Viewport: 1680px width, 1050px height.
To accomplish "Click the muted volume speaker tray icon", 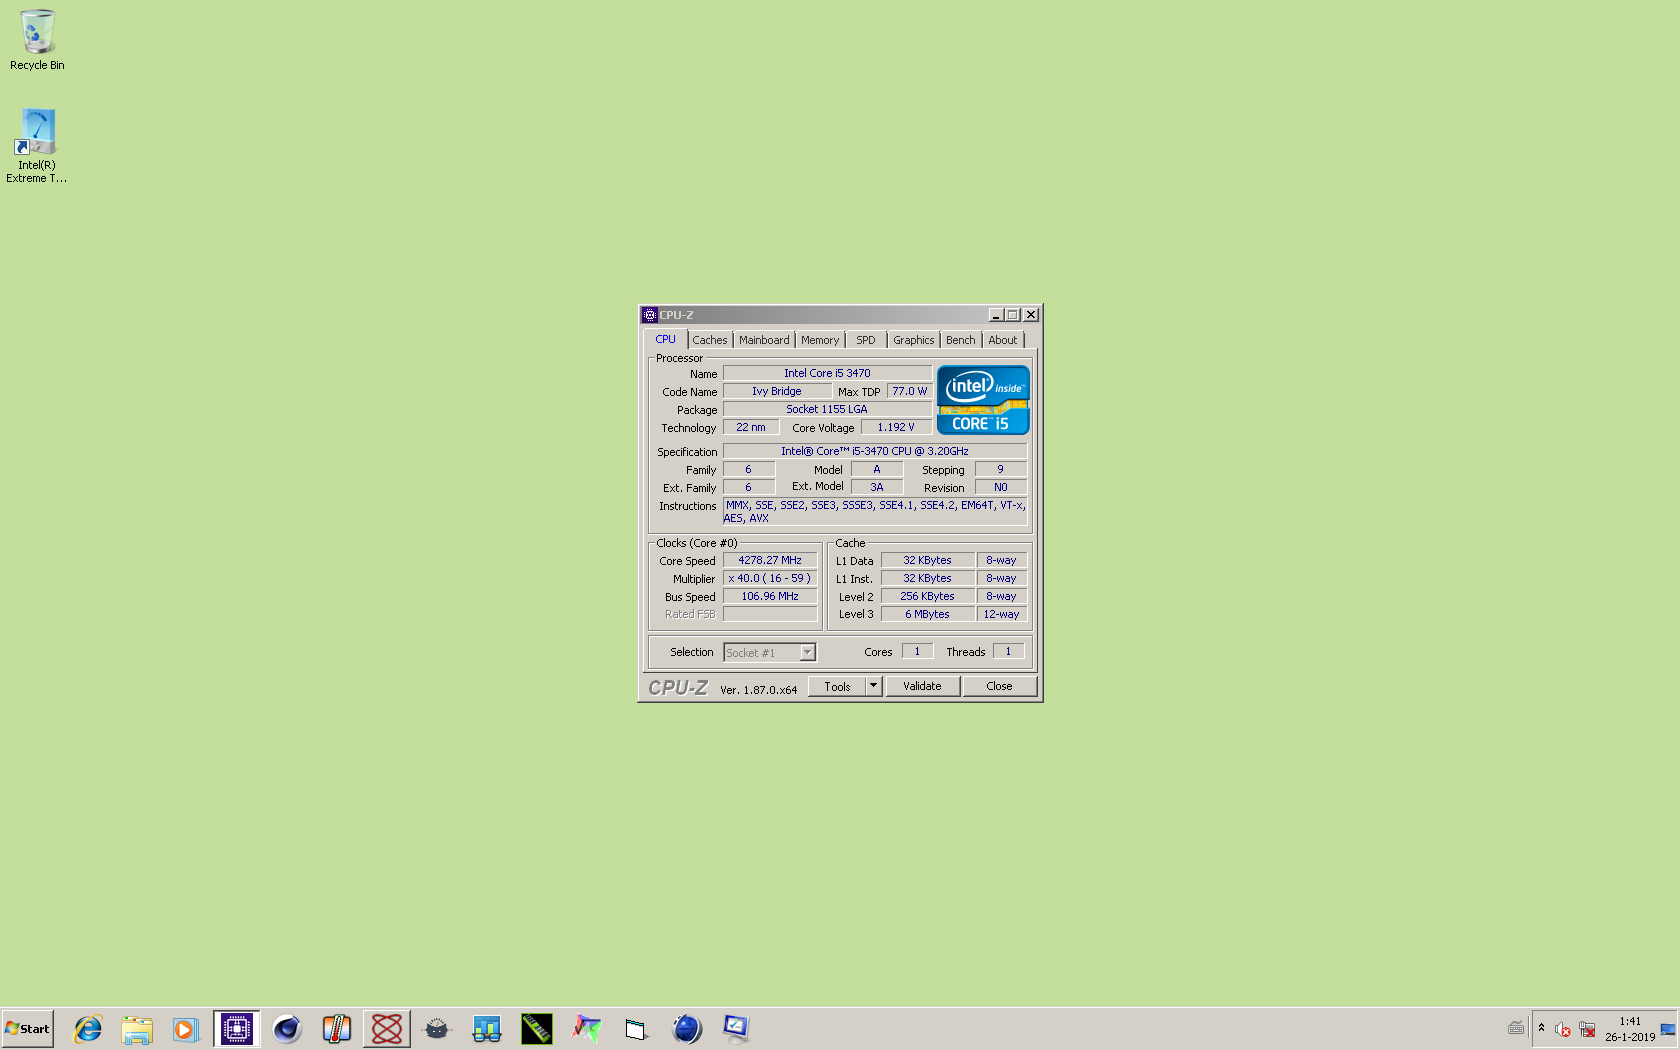I will tap(1563, 1029).
